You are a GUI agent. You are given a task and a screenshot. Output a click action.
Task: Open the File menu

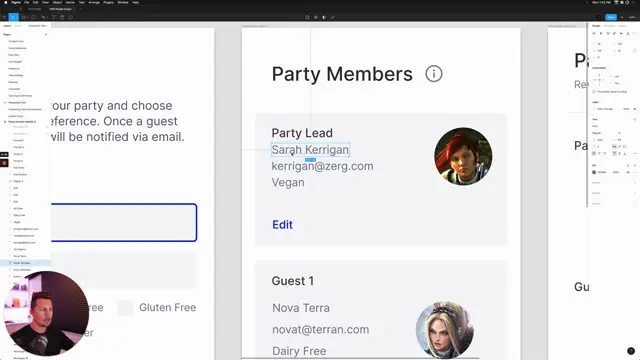pyautogui.click(x=27, y=2)
